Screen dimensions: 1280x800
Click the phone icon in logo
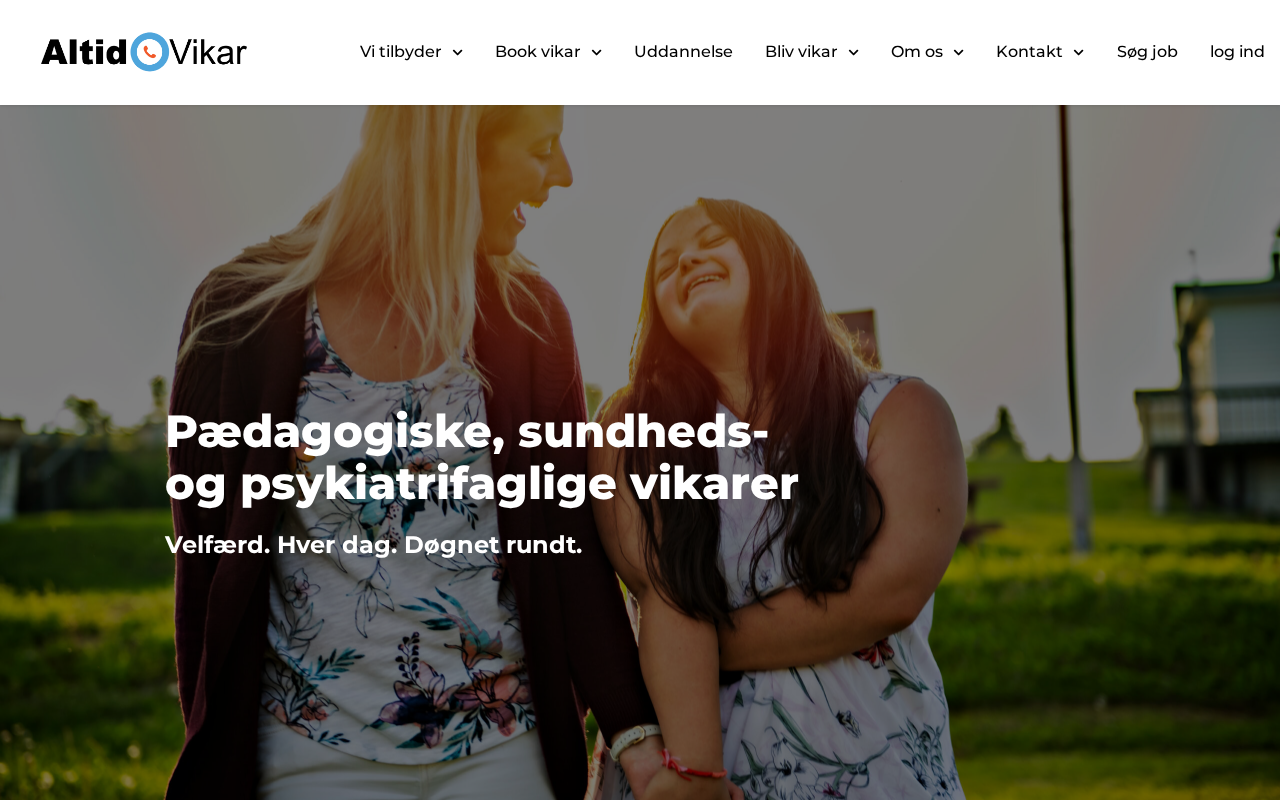click(x=150, y=52)
